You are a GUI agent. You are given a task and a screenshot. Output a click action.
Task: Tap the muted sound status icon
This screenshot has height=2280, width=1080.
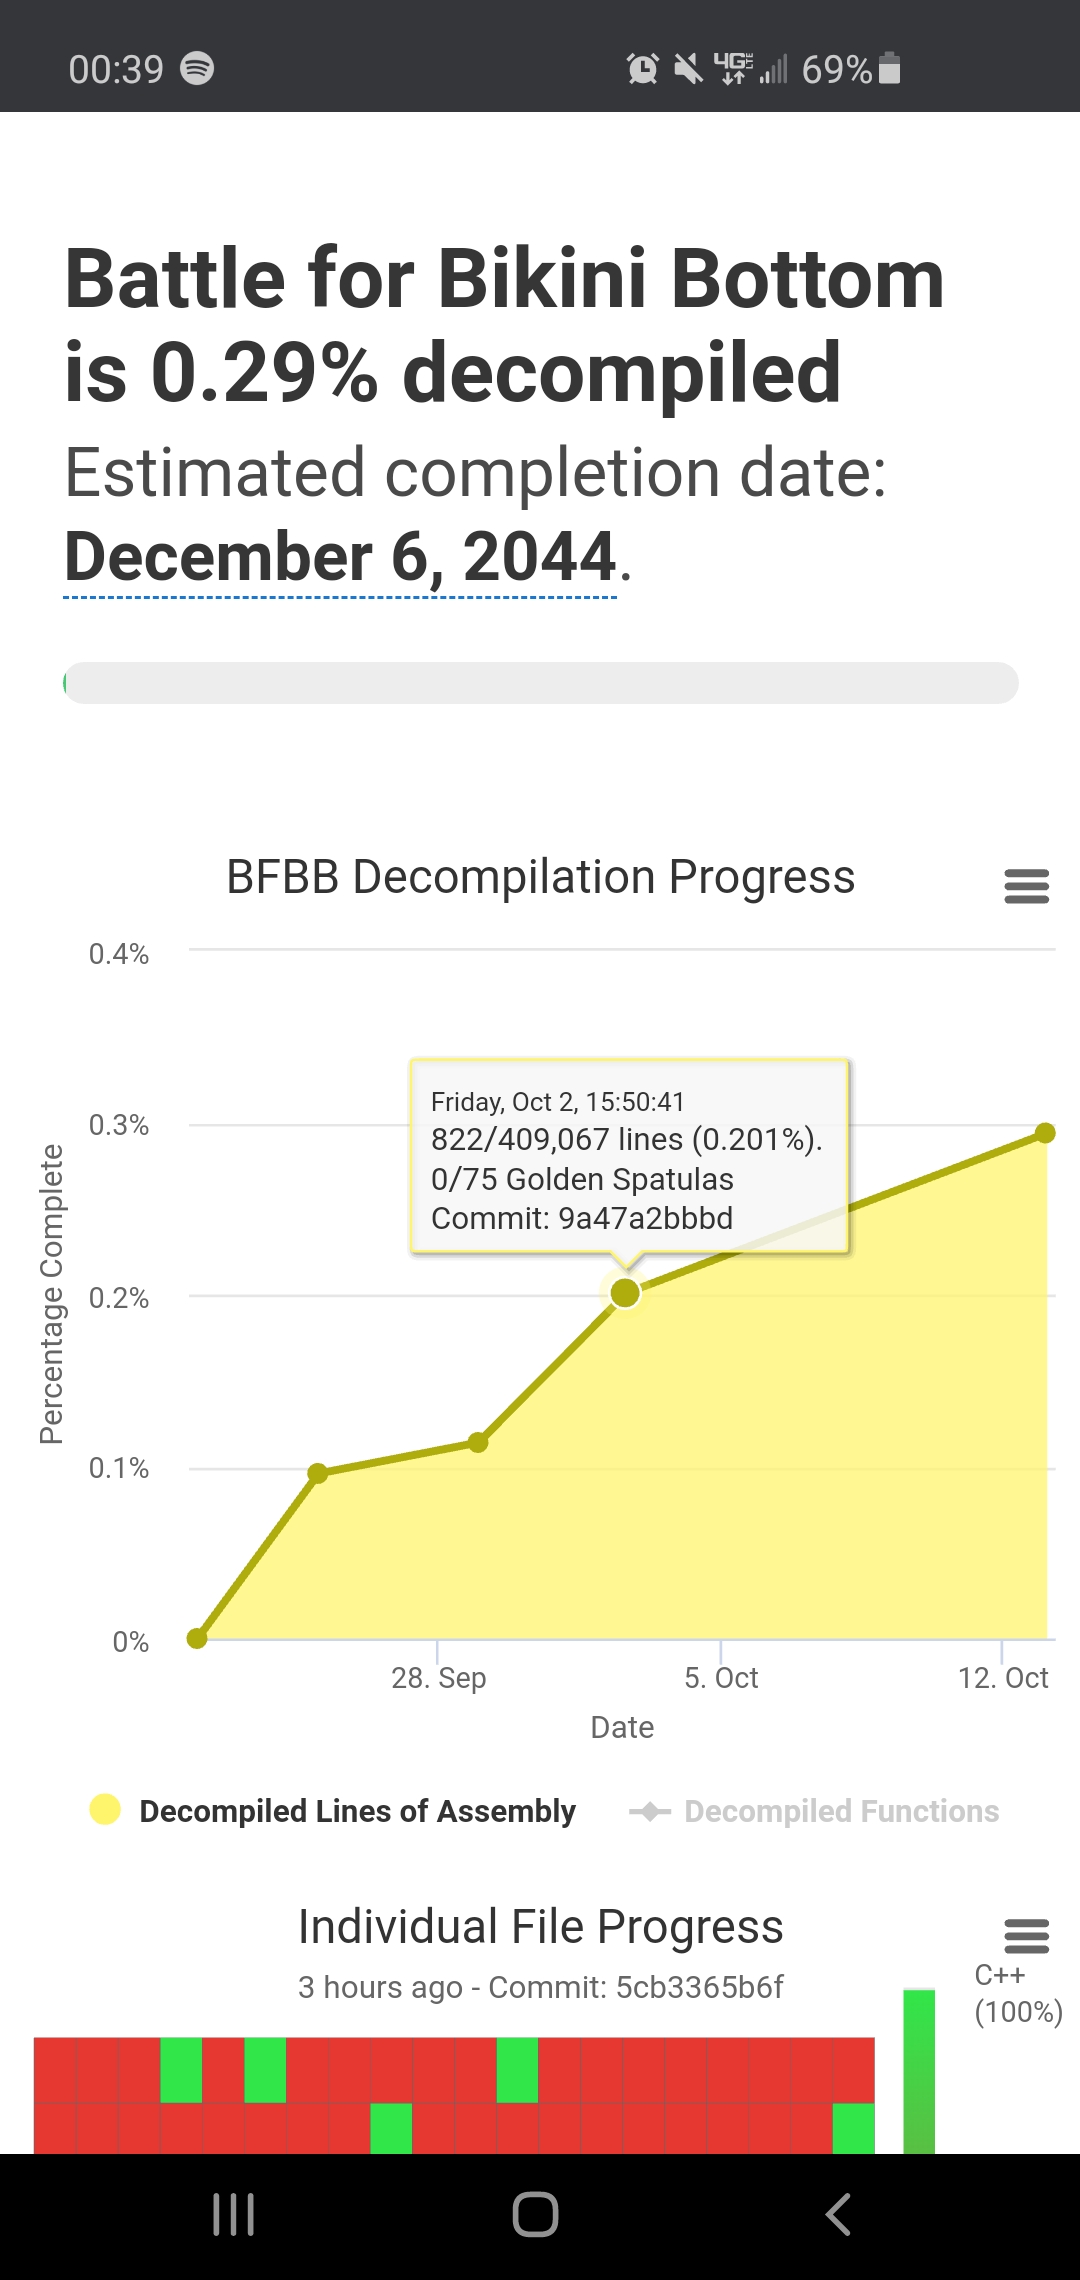(x=688, y=68)
